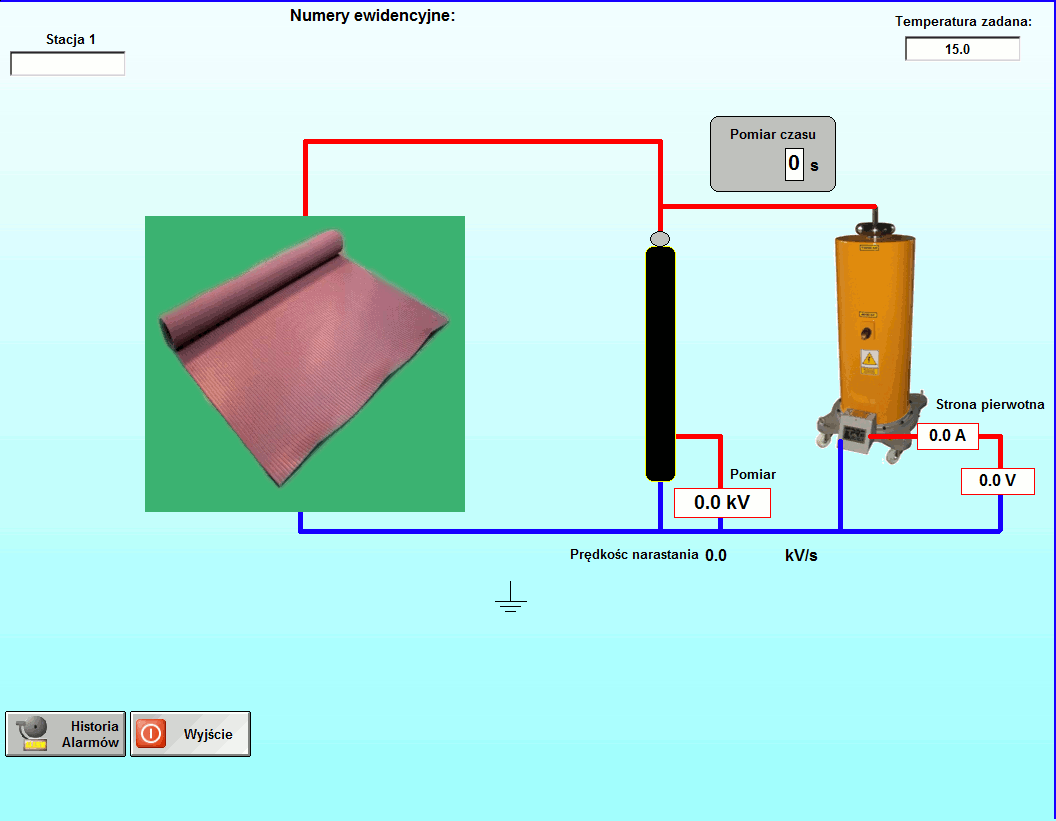Click the orange high-voltage transformer image
Image resolution: width=1056 pixels, height=821 pixels.
873,335
